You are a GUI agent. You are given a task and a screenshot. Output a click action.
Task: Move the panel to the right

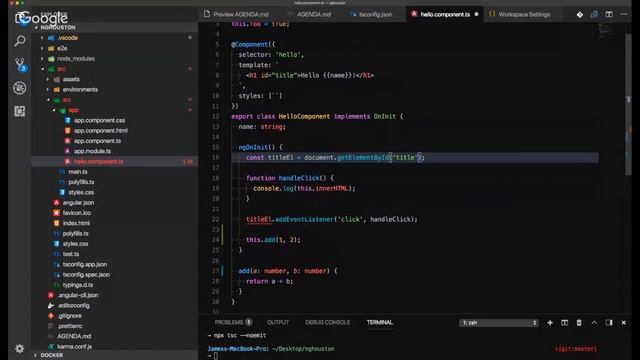pos(609,322)
